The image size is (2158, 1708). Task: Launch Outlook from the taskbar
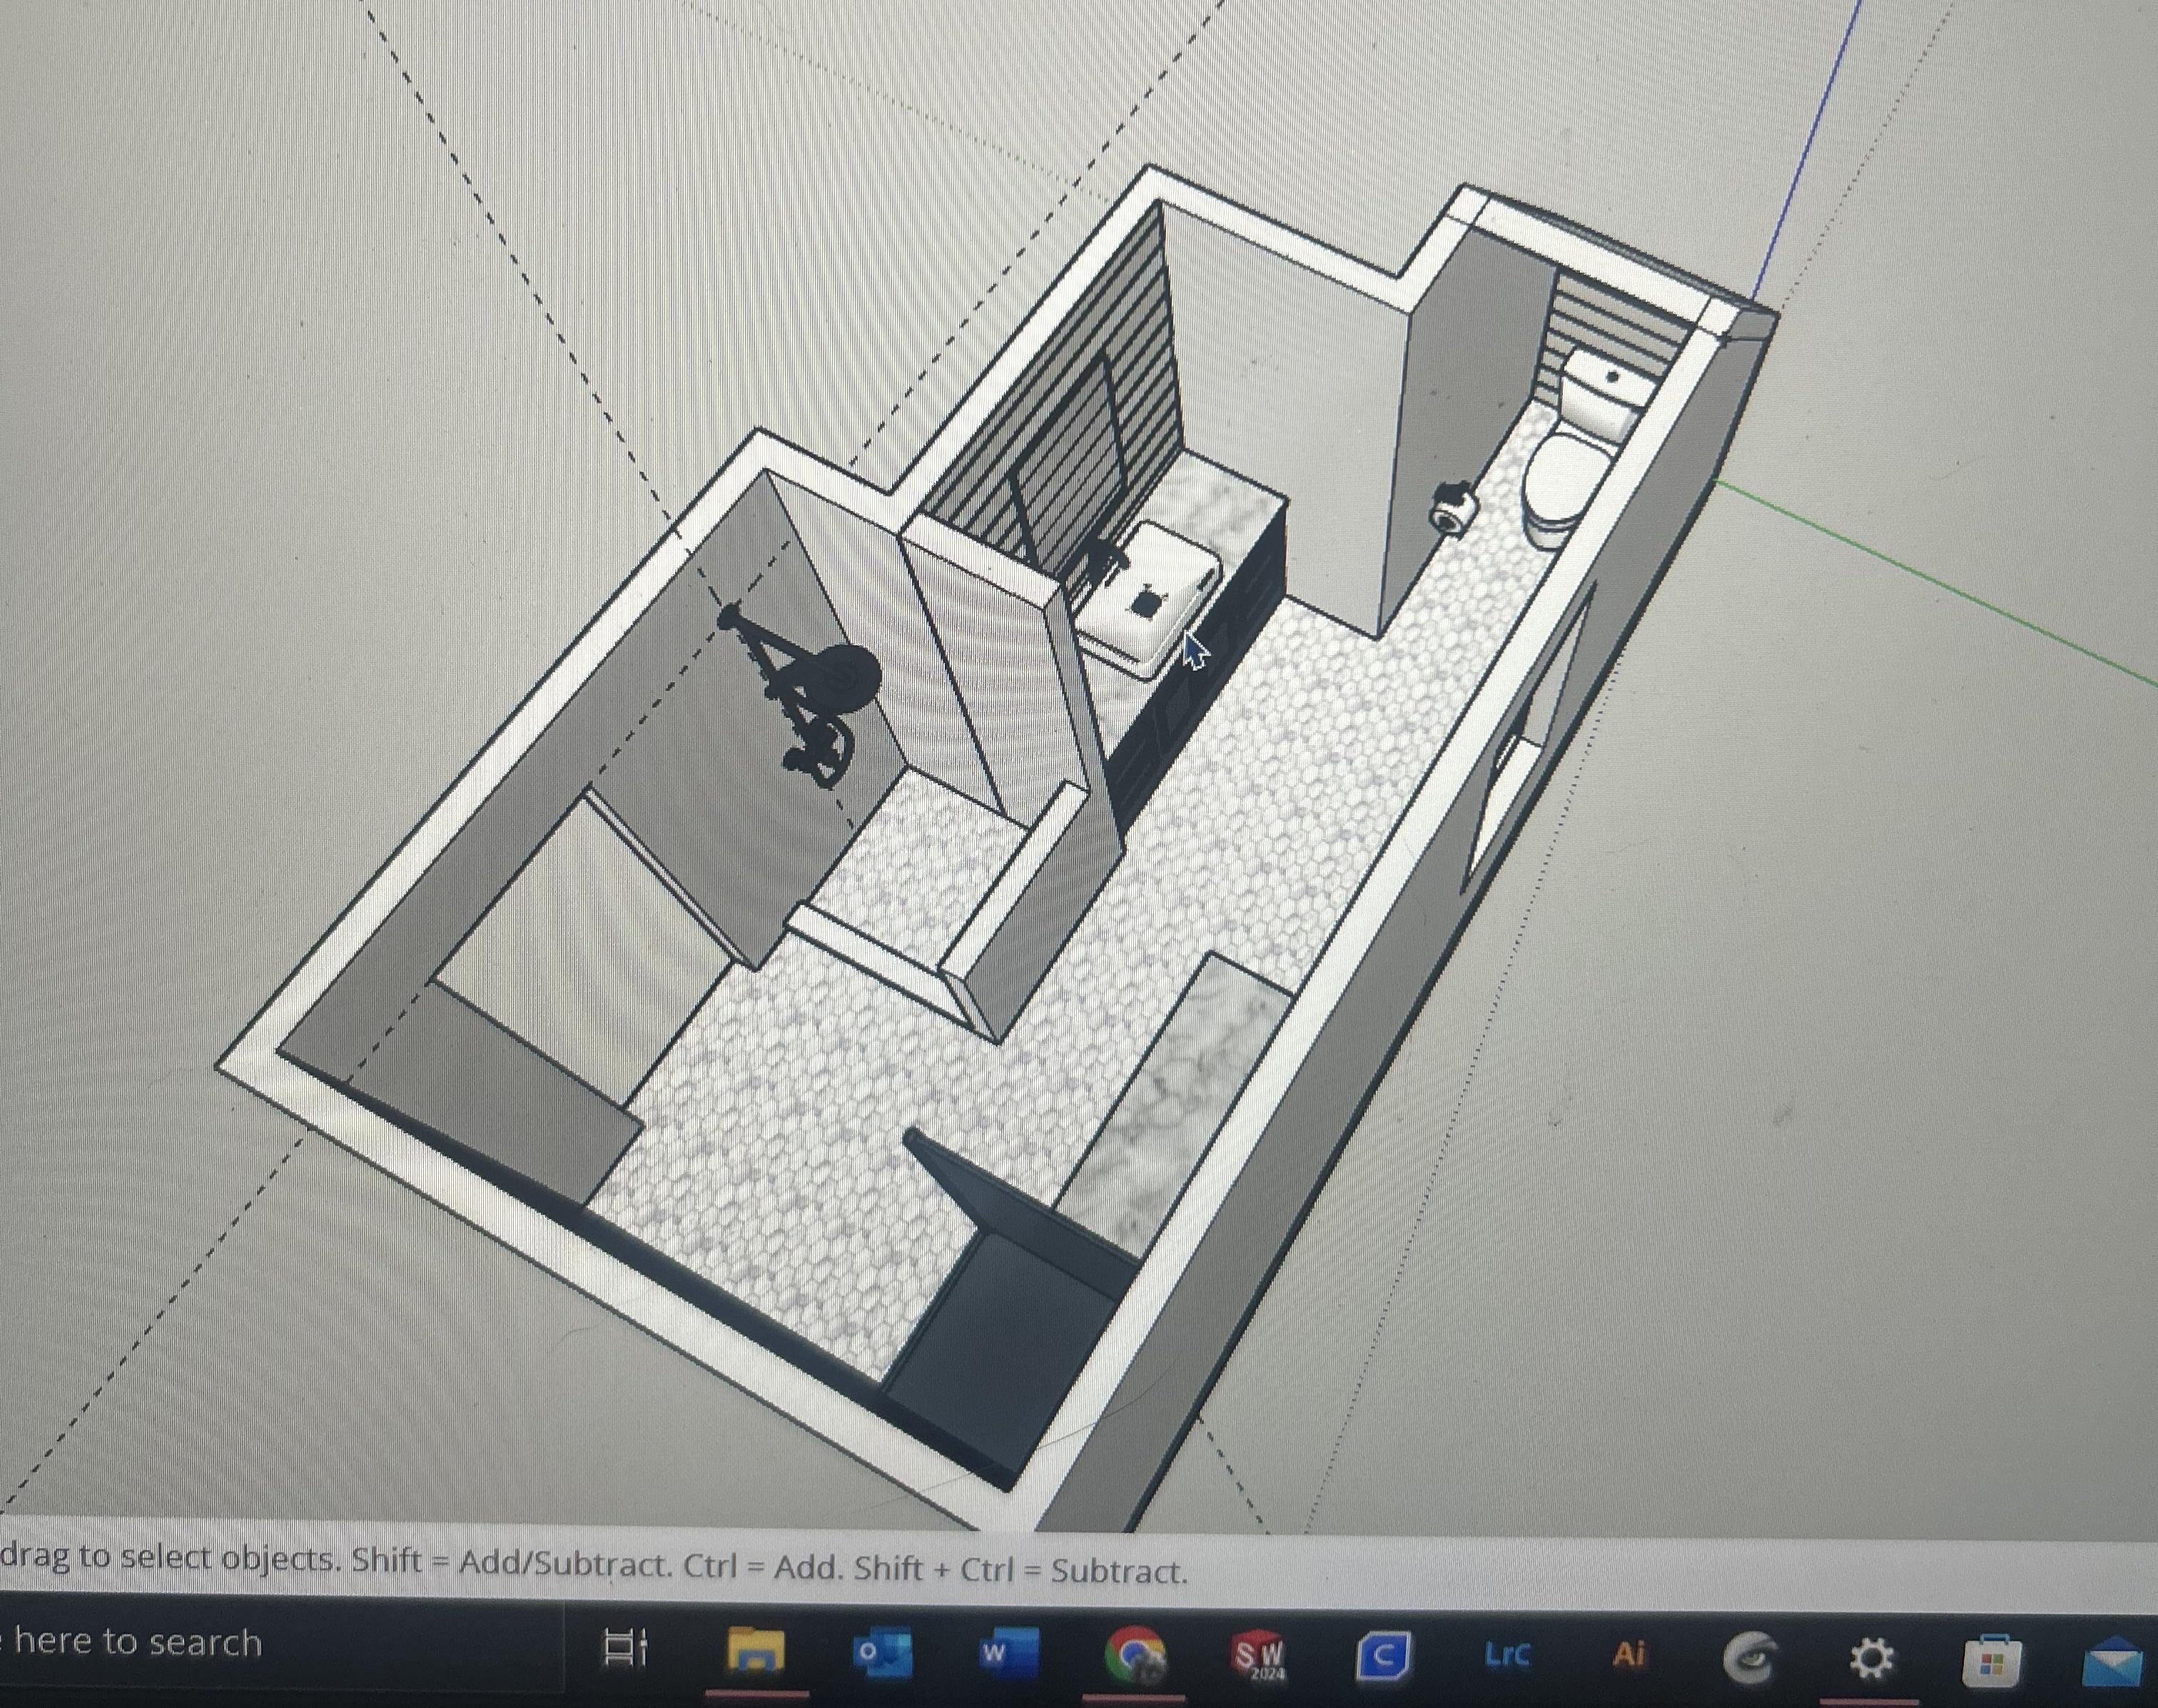pyautogui.click(x=881, y=1654)
